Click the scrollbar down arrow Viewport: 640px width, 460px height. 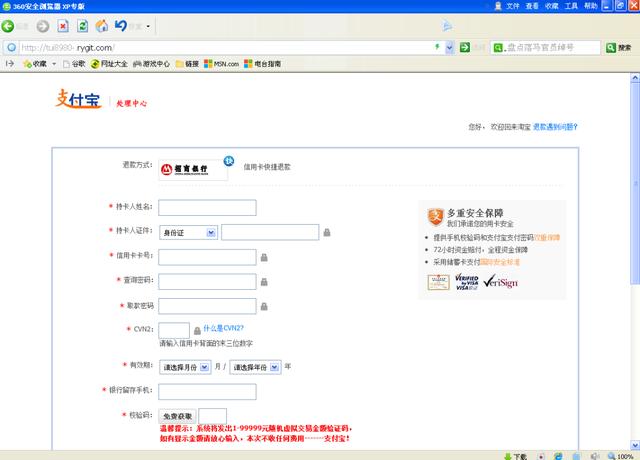pos(635,445)
